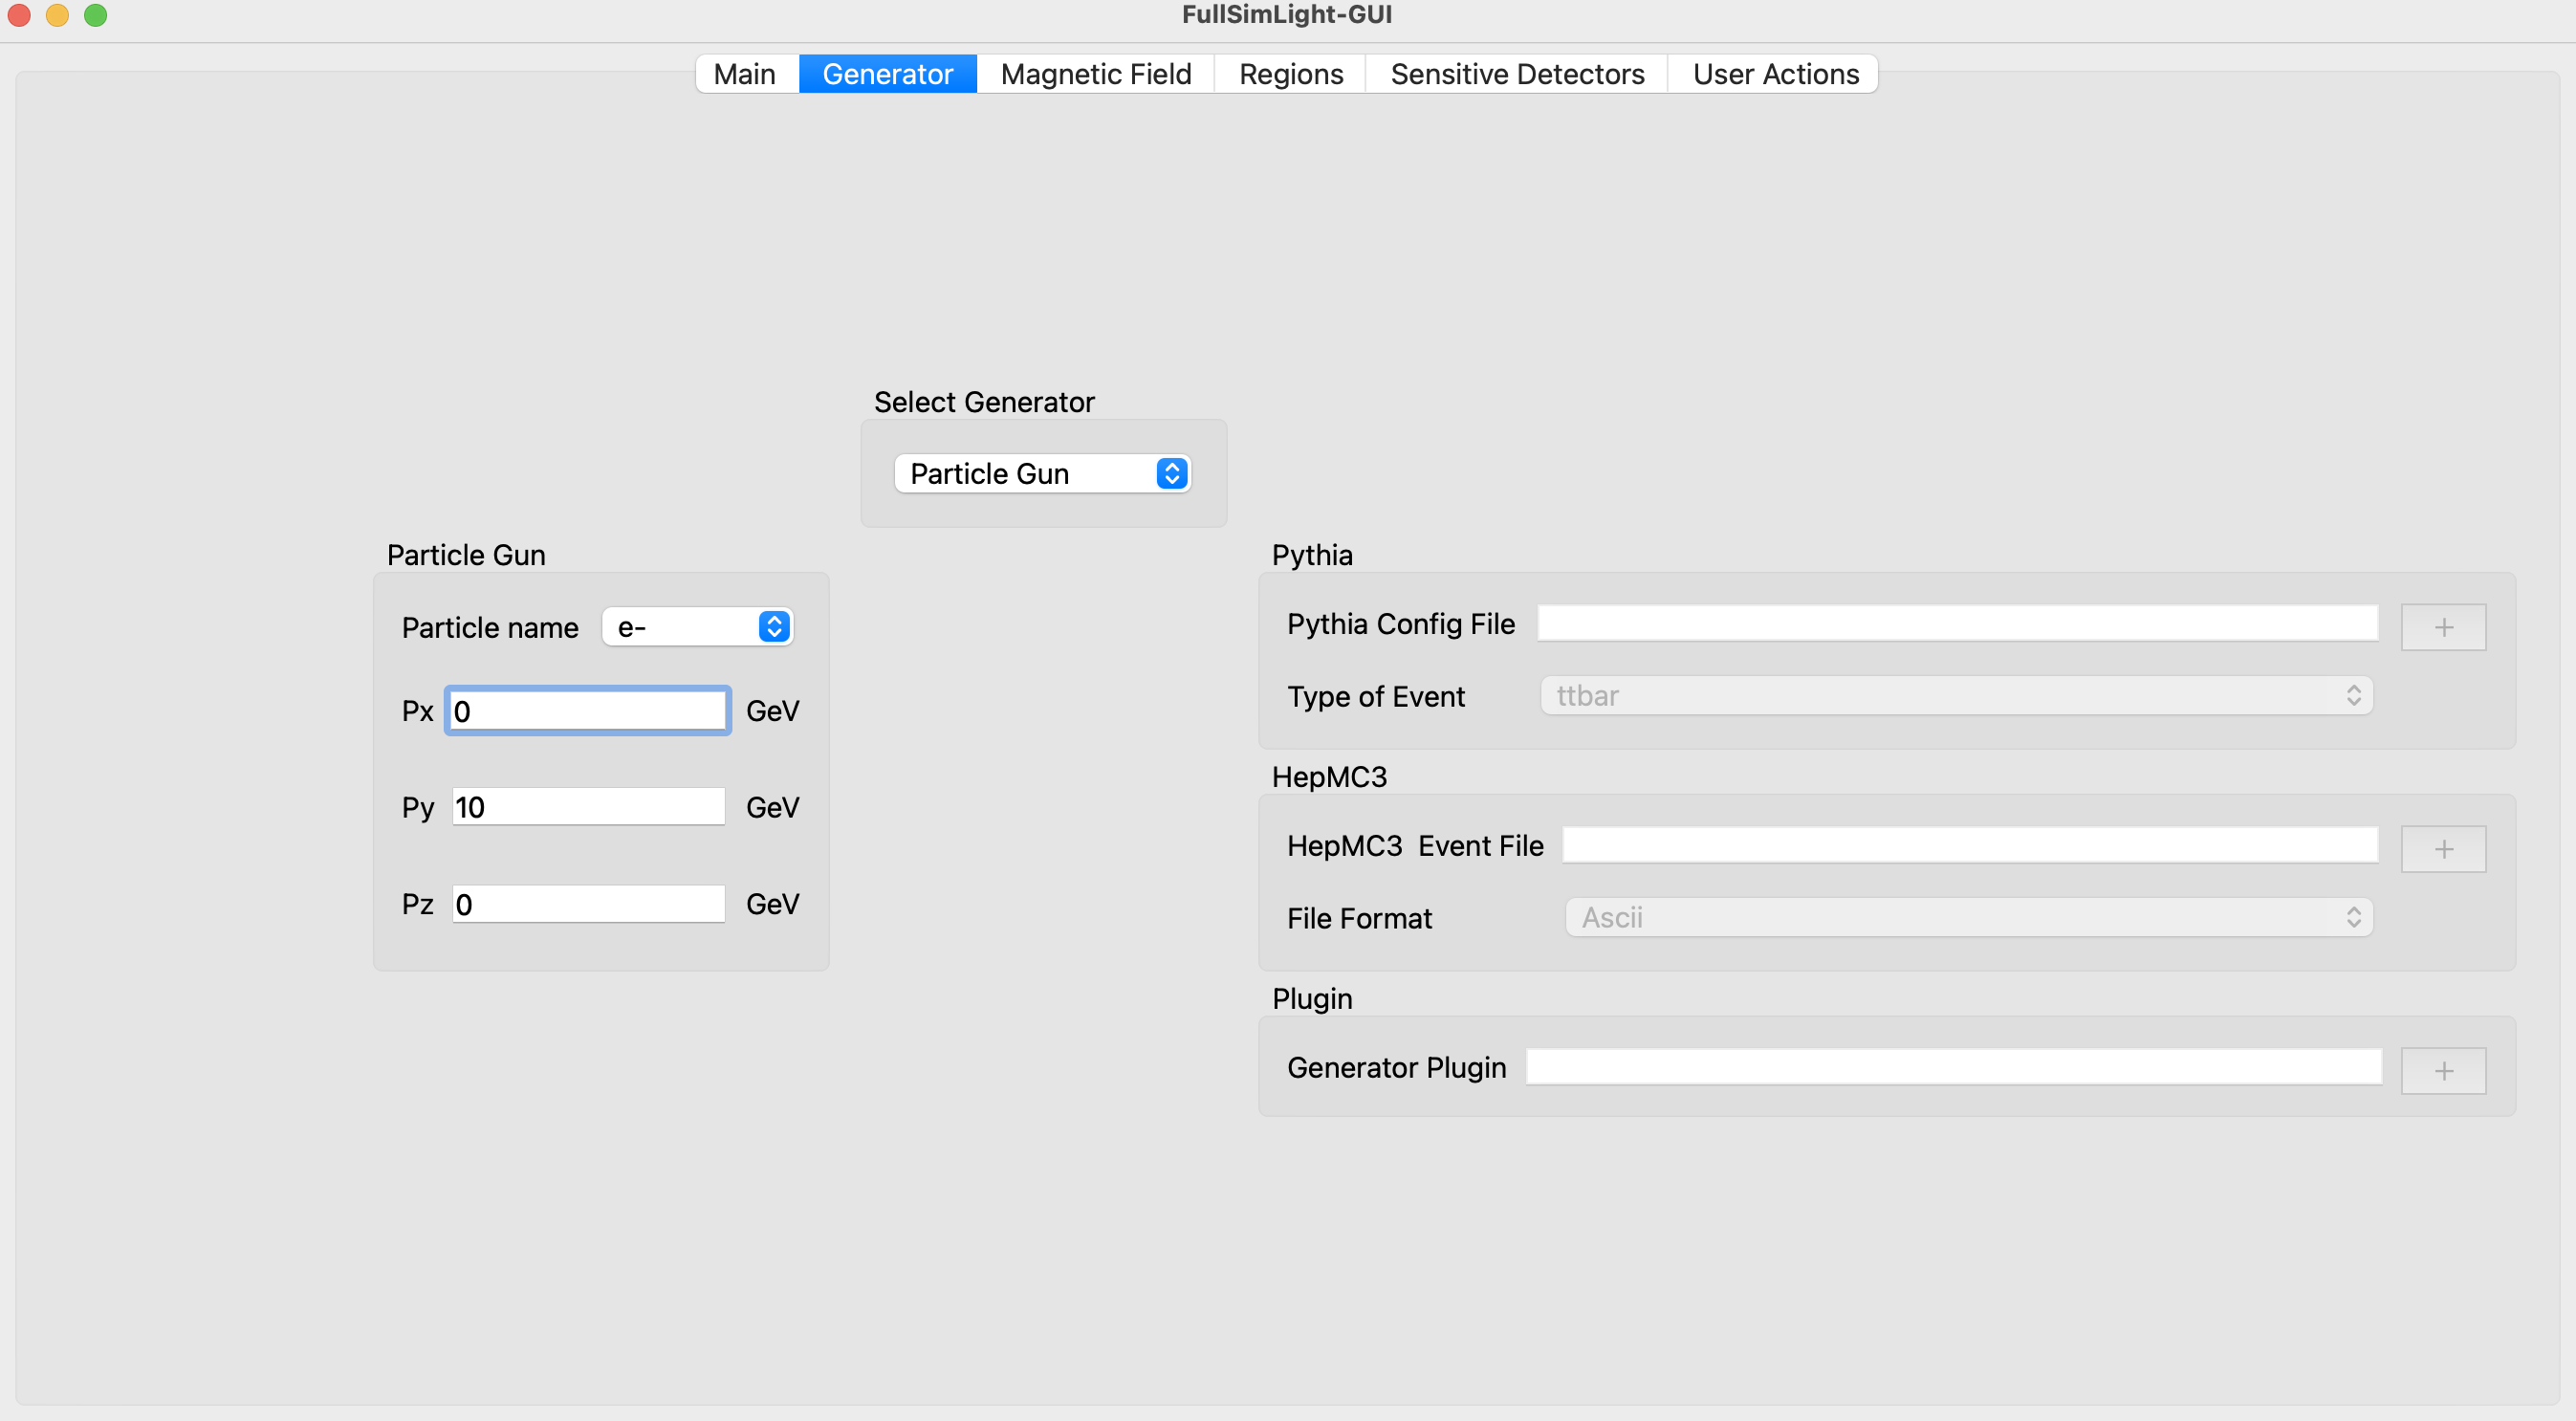Go to the Regions tab
This screenshot has height=1421, width=2576.
point(1290,74)
